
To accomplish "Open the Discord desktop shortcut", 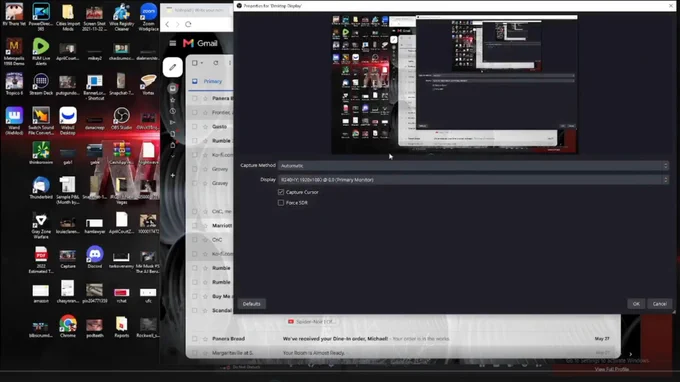I will point(95,257).
